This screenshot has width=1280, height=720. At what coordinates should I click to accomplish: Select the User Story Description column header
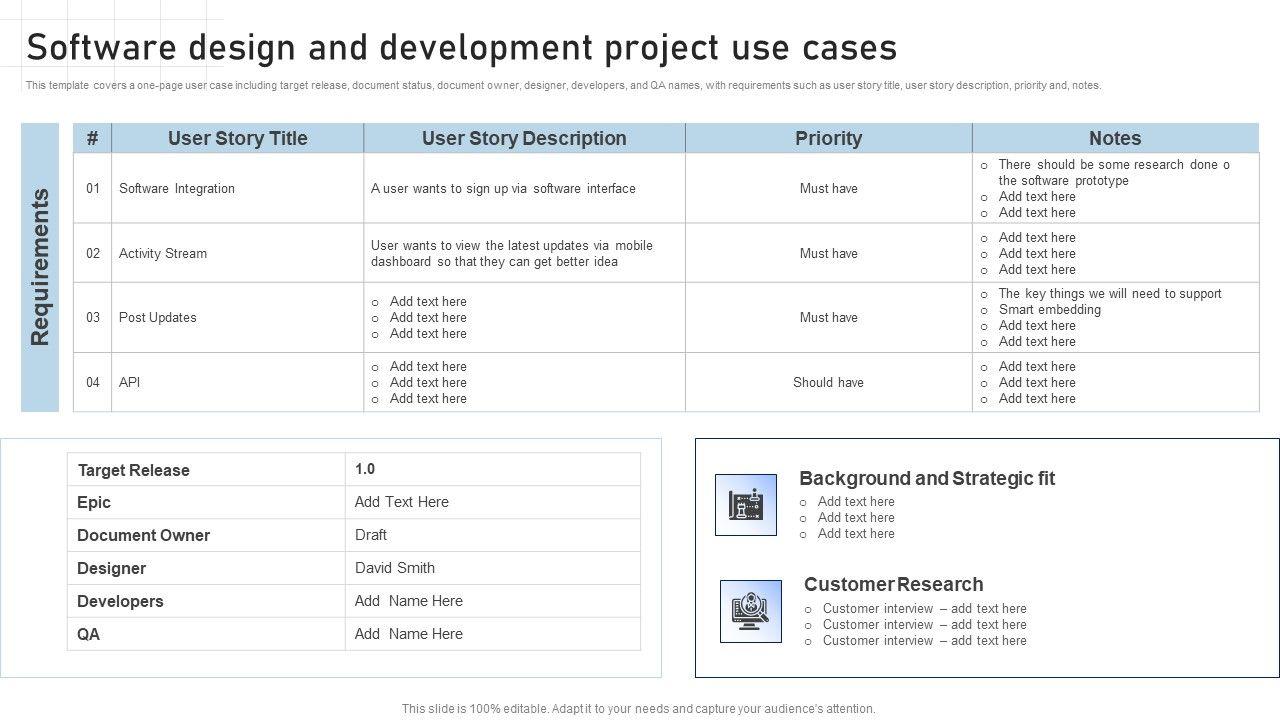coord(524,138)
